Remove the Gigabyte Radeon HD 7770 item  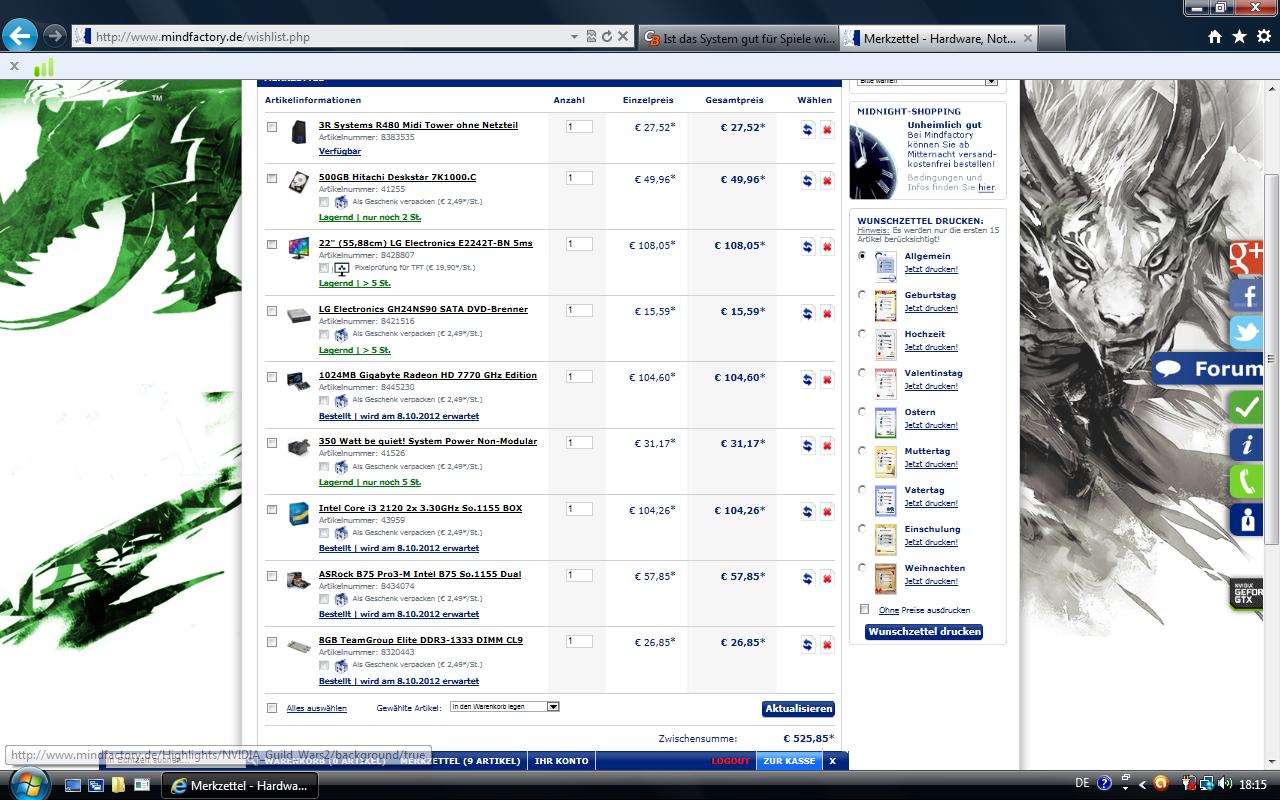click(827, 379)
